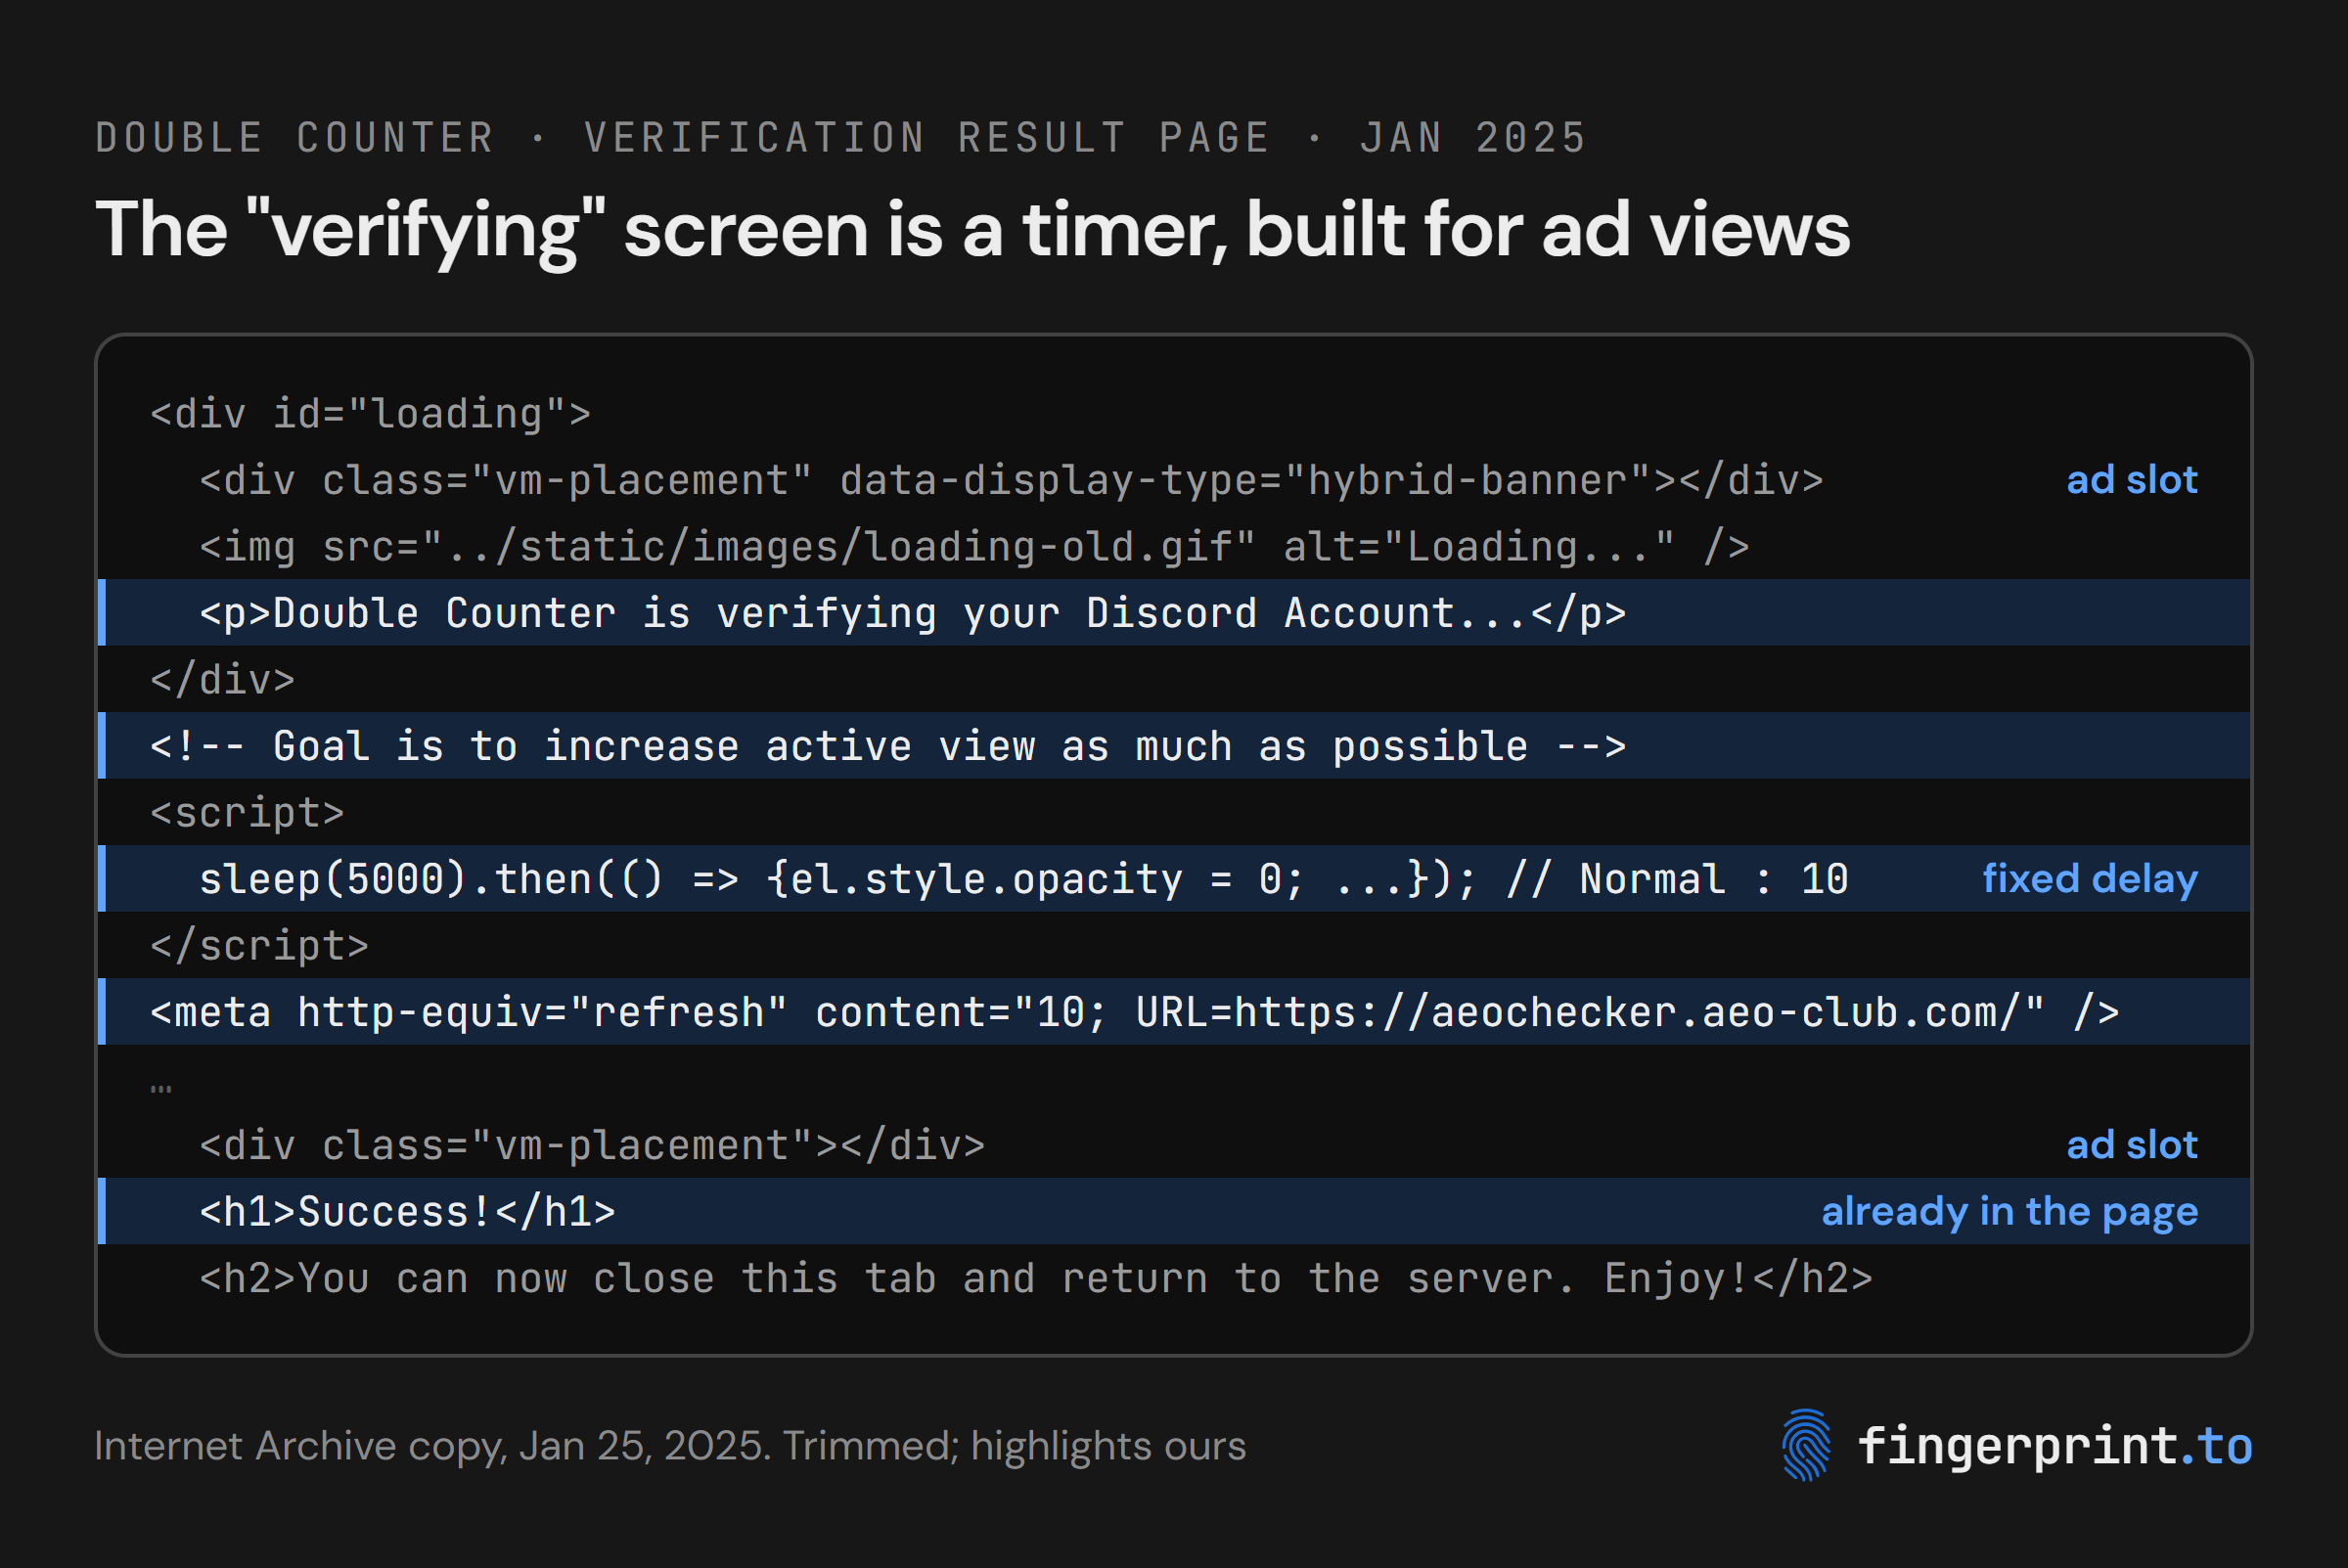The image size is (2348, 1568).
Task: Click the sleep(5000).then code line
Action: pos(1174,878)
